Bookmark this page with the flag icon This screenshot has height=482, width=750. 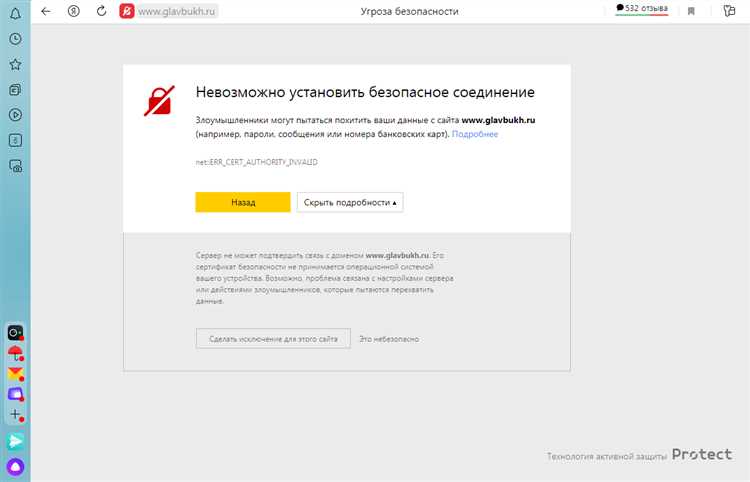691,11
